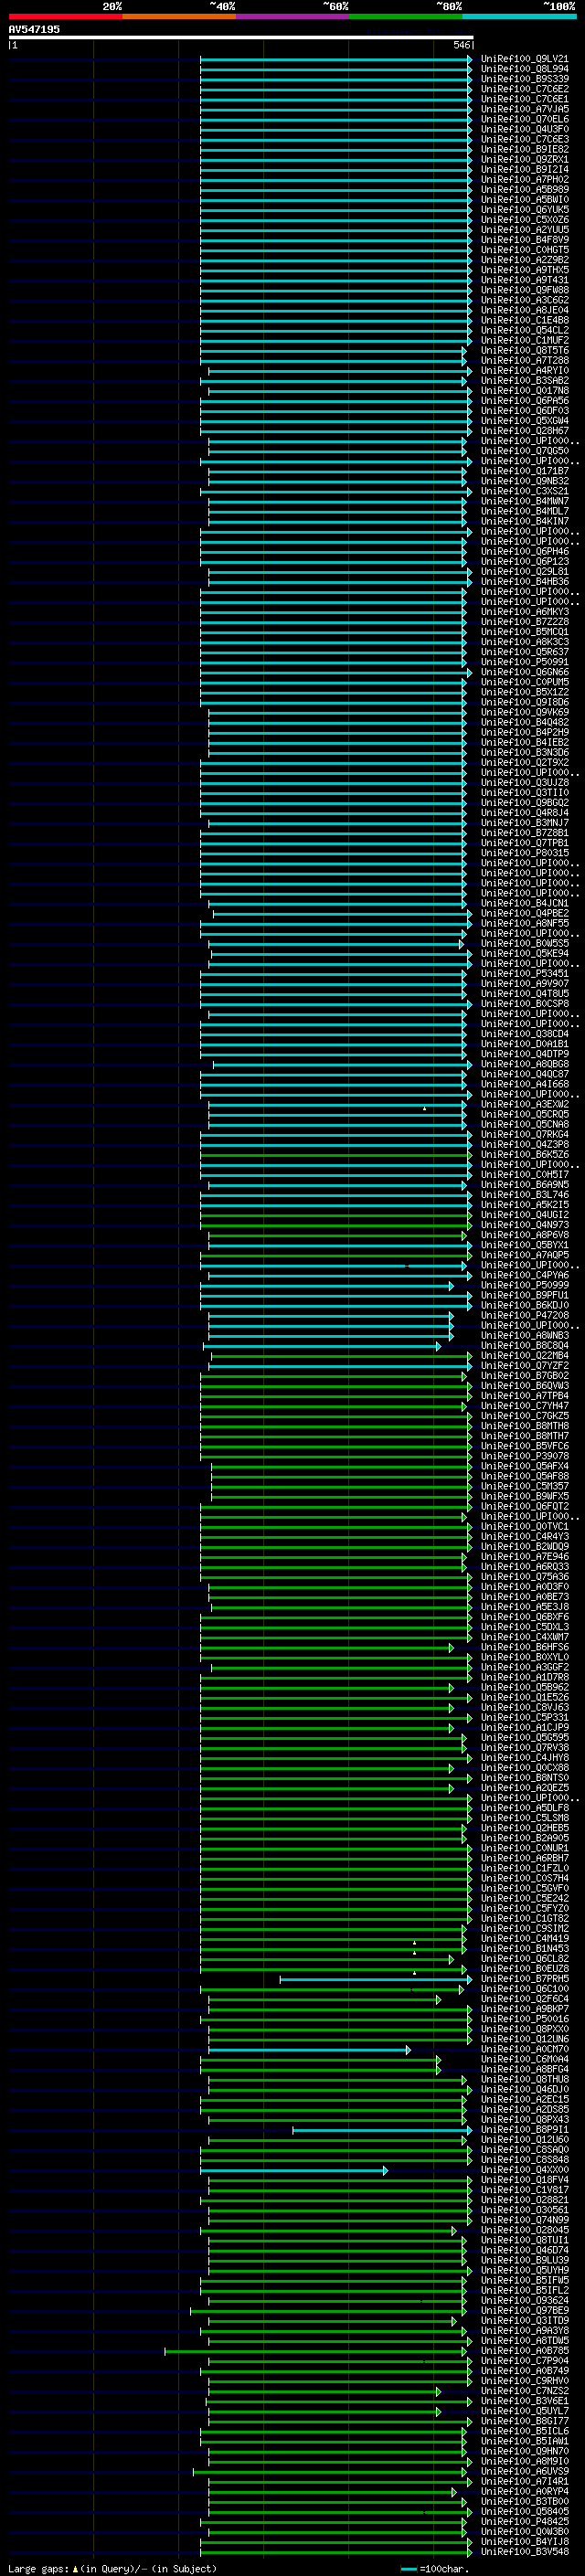Click hit label UniRef100_A6RQ33

click(524, 1566)
